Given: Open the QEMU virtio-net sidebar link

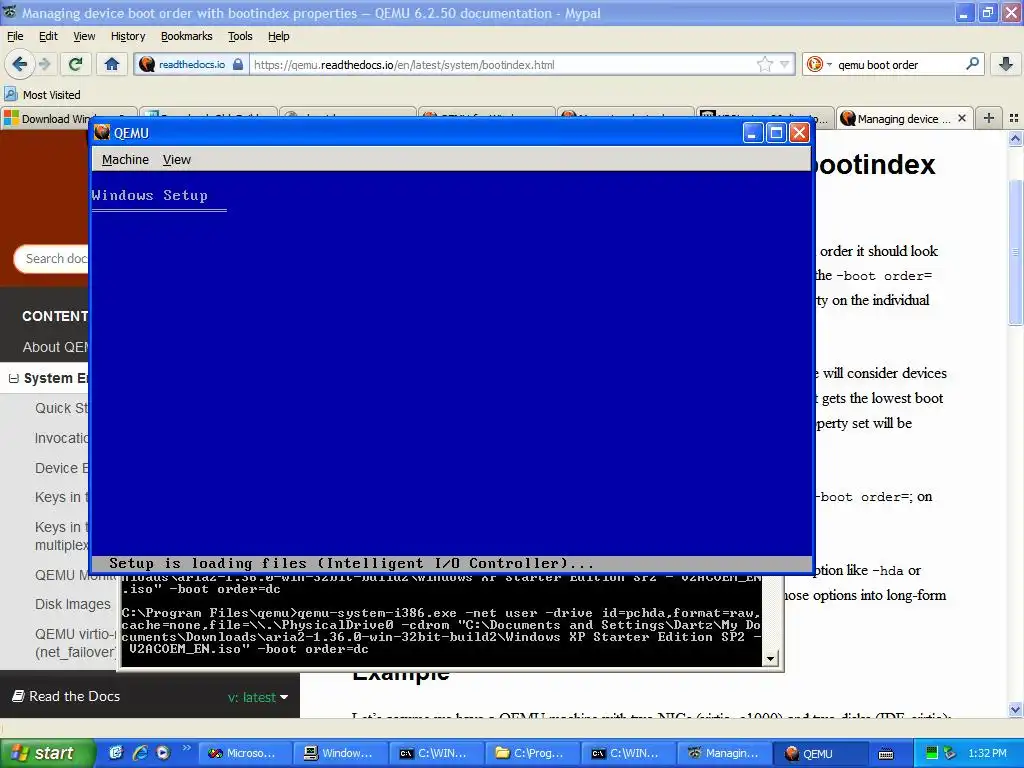Looking at the screenshot, I should pyautogui.click(x=74, y=643).
